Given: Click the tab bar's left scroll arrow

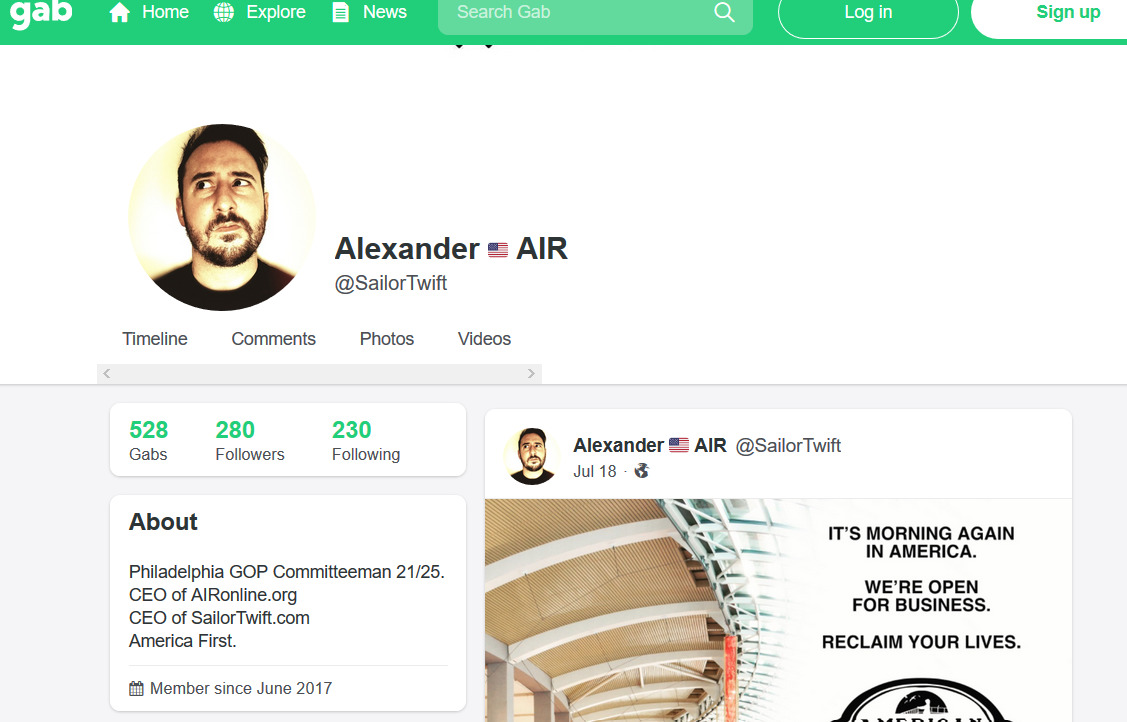Looking at the screenshot, I should [x=106, y=374].
